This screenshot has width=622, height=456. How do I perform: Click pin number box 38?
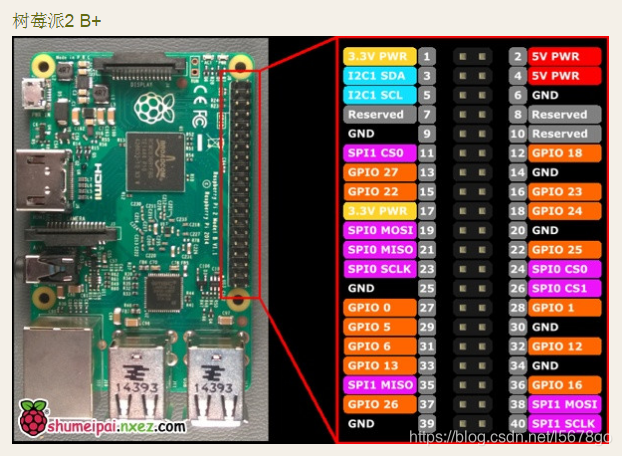point(518,404)
